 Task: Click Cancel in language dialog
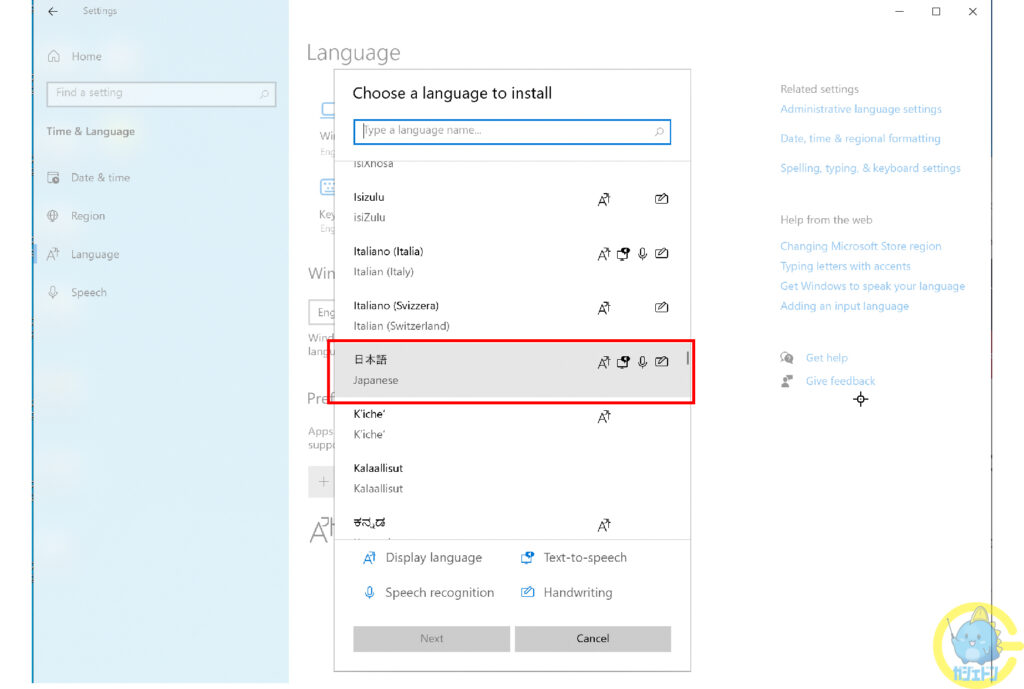[592, 639]
